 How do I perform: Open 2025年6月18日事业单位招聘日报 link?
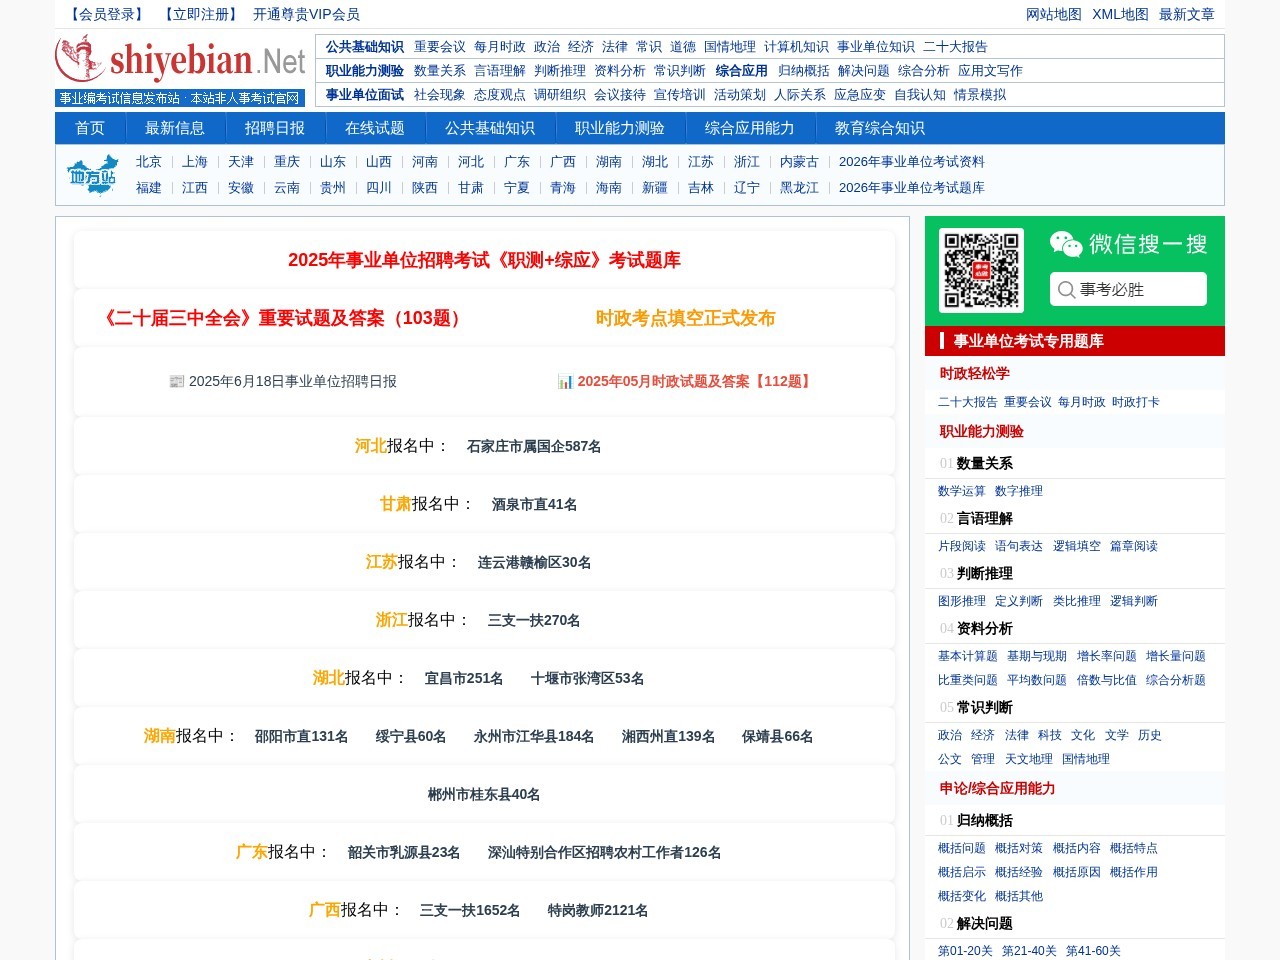[x=283, y=381]
